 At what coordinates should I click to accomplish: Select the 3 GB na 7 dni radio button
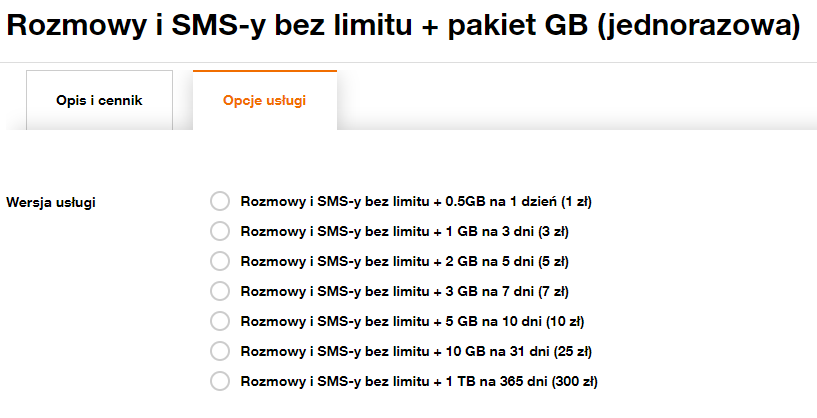(220, 291)
